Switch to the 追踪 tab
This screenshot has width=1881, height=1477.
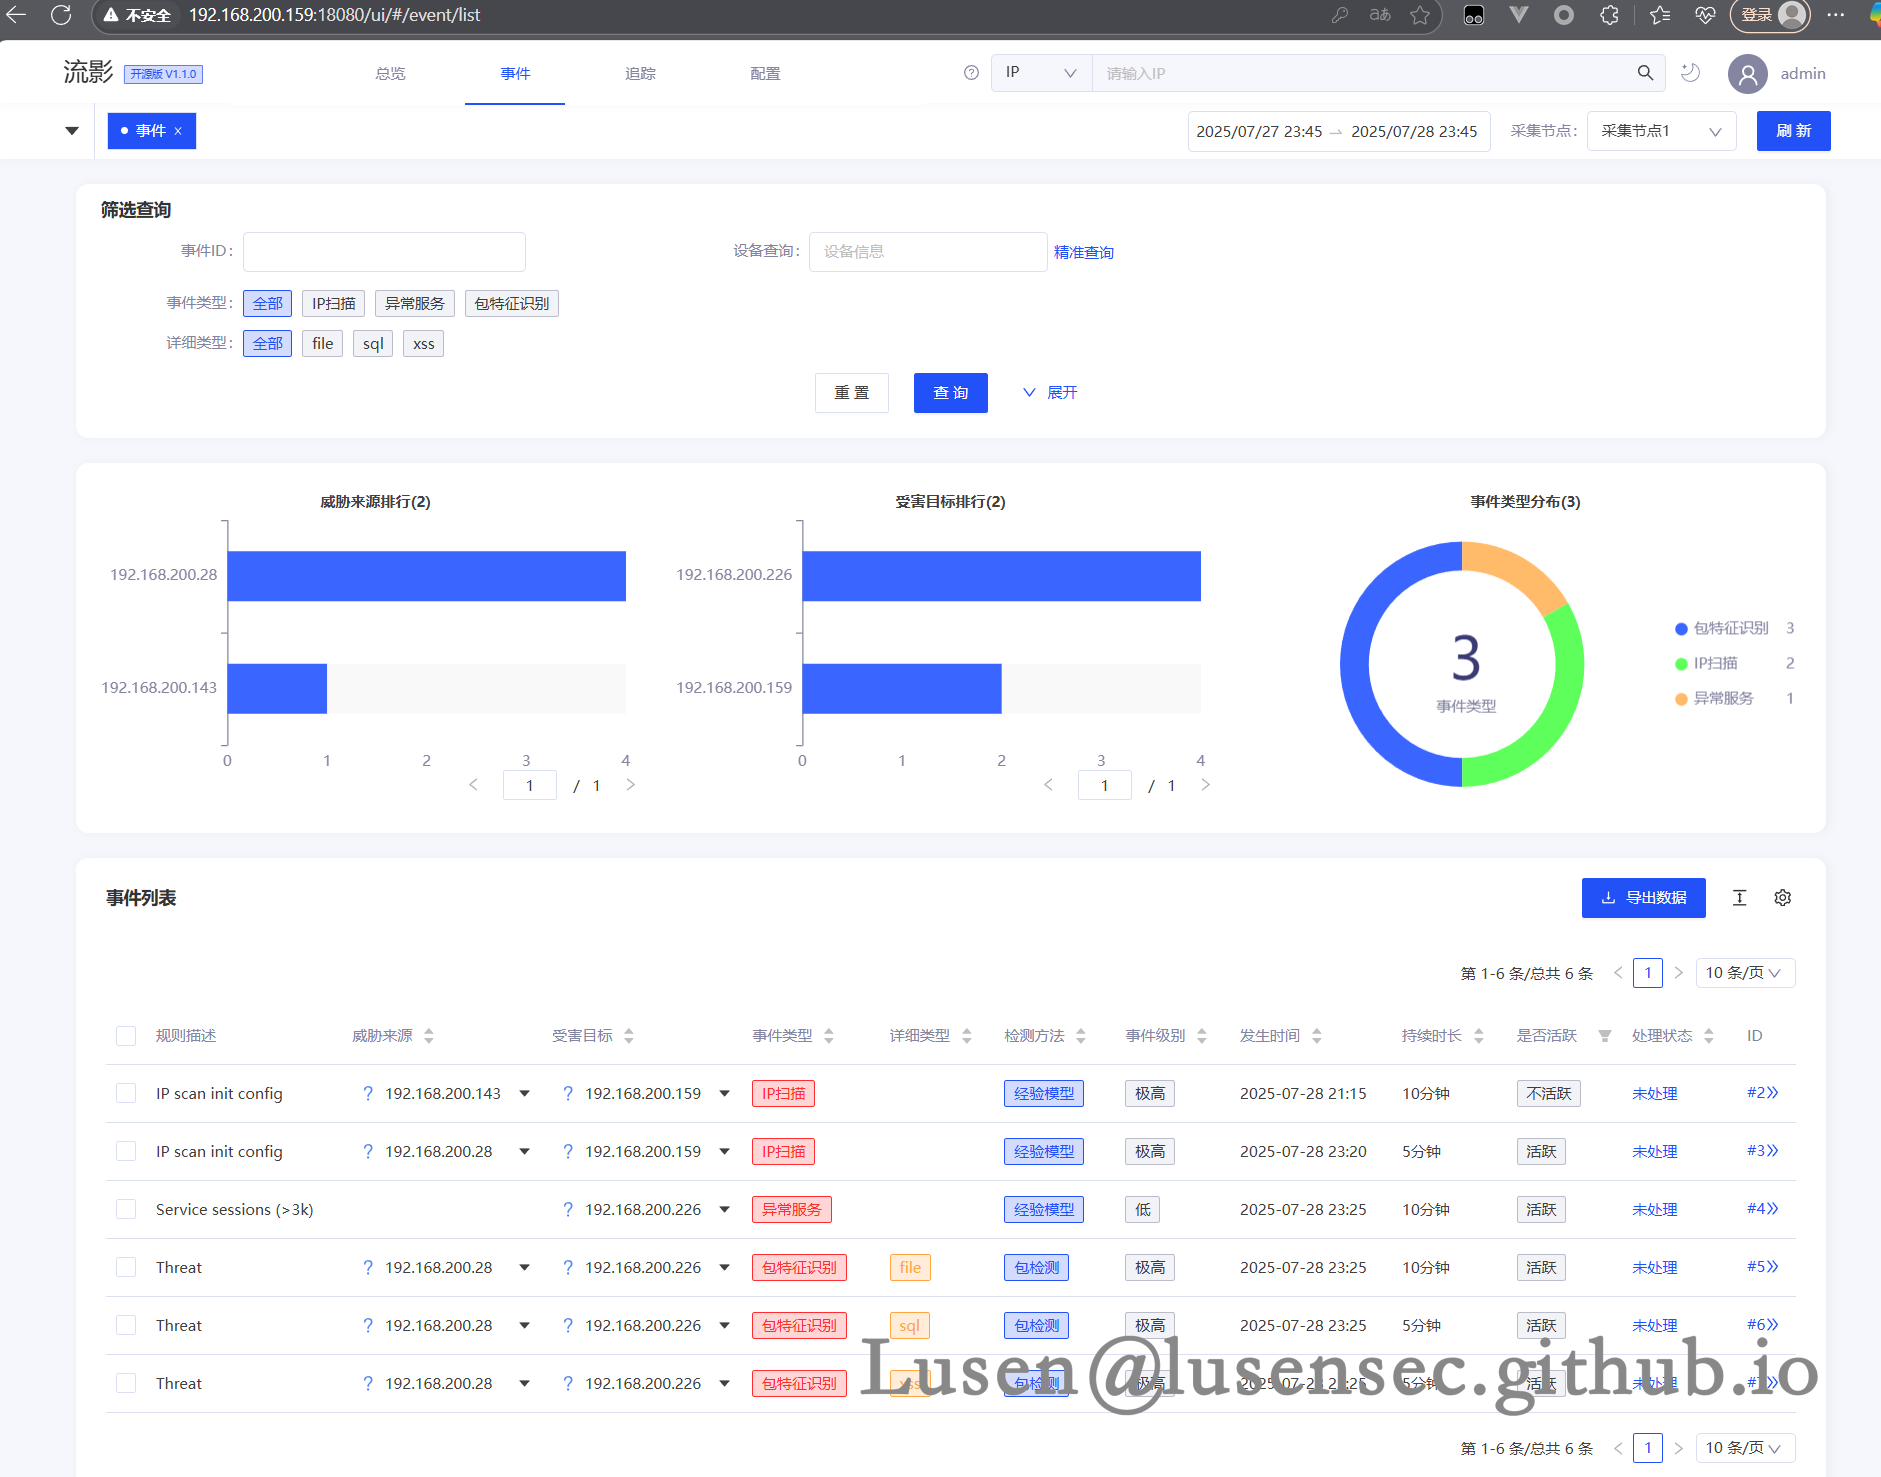tap(640, 74)
